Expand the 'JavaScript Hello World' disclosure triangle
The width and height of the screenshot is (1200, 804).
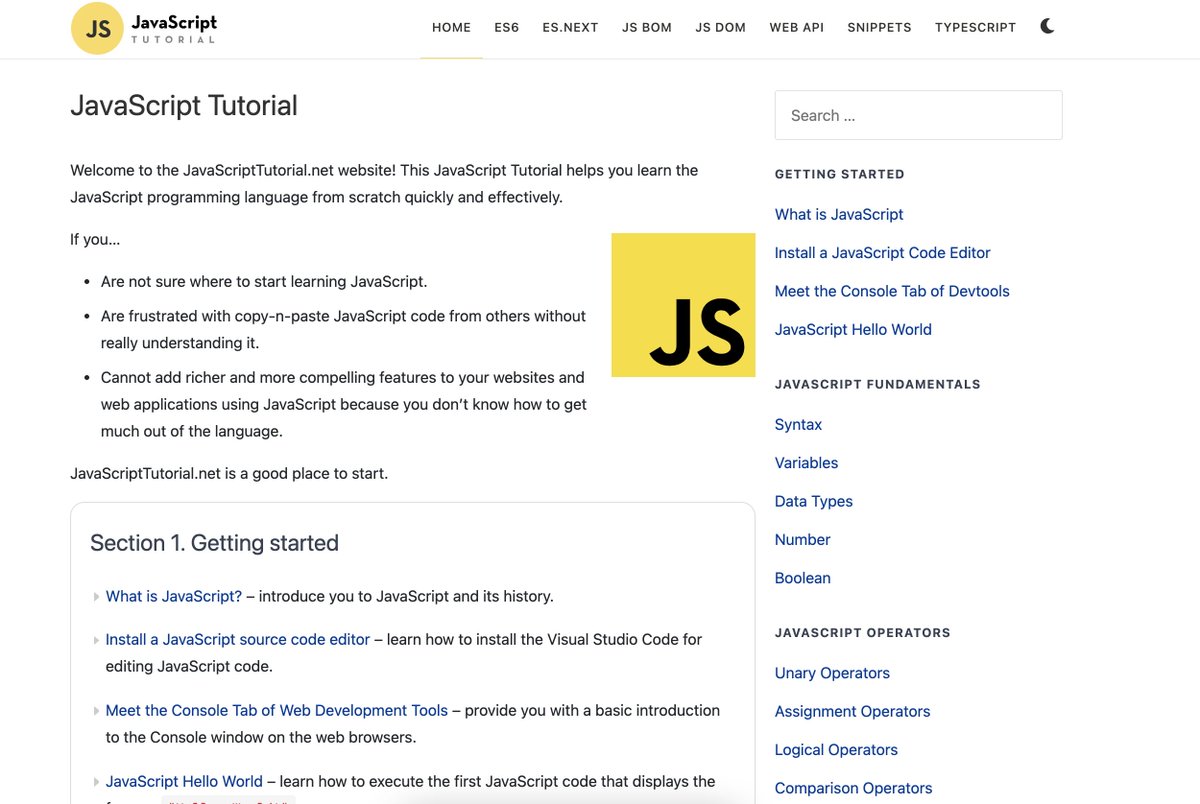(95, 780)
